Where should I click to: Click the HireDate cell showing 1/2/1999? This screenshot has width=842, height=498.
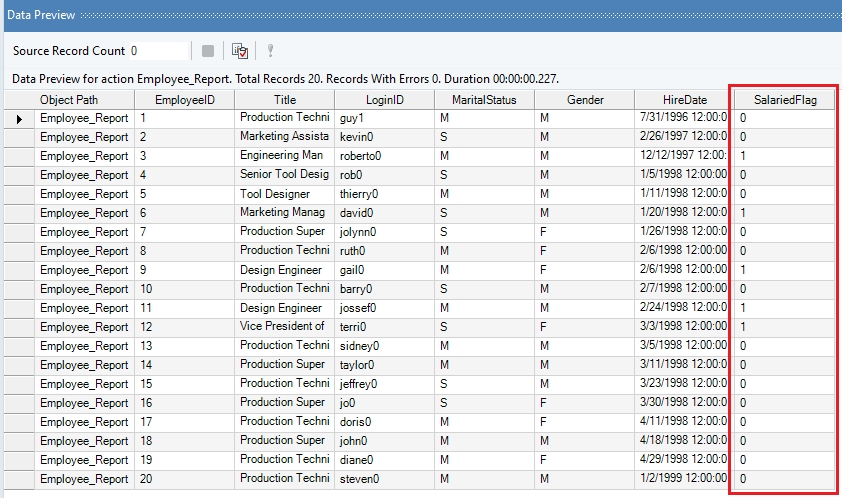[684, 479]
